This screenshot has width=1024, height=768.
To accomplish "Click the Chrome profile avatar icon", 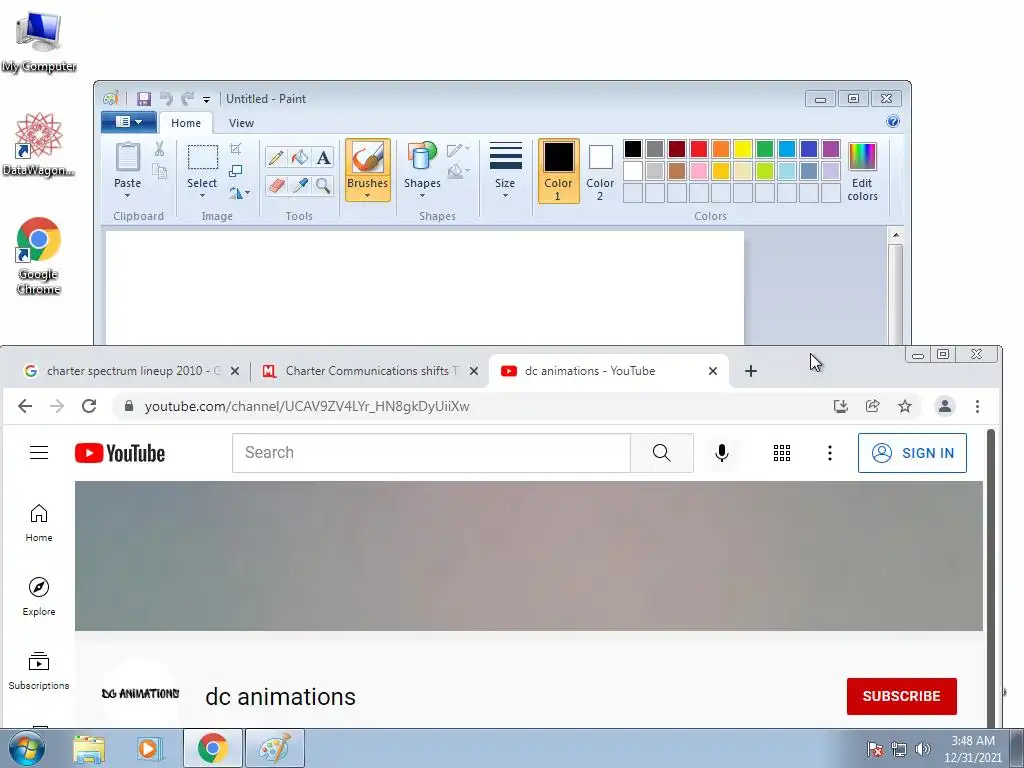I will (x=944, y=406).
